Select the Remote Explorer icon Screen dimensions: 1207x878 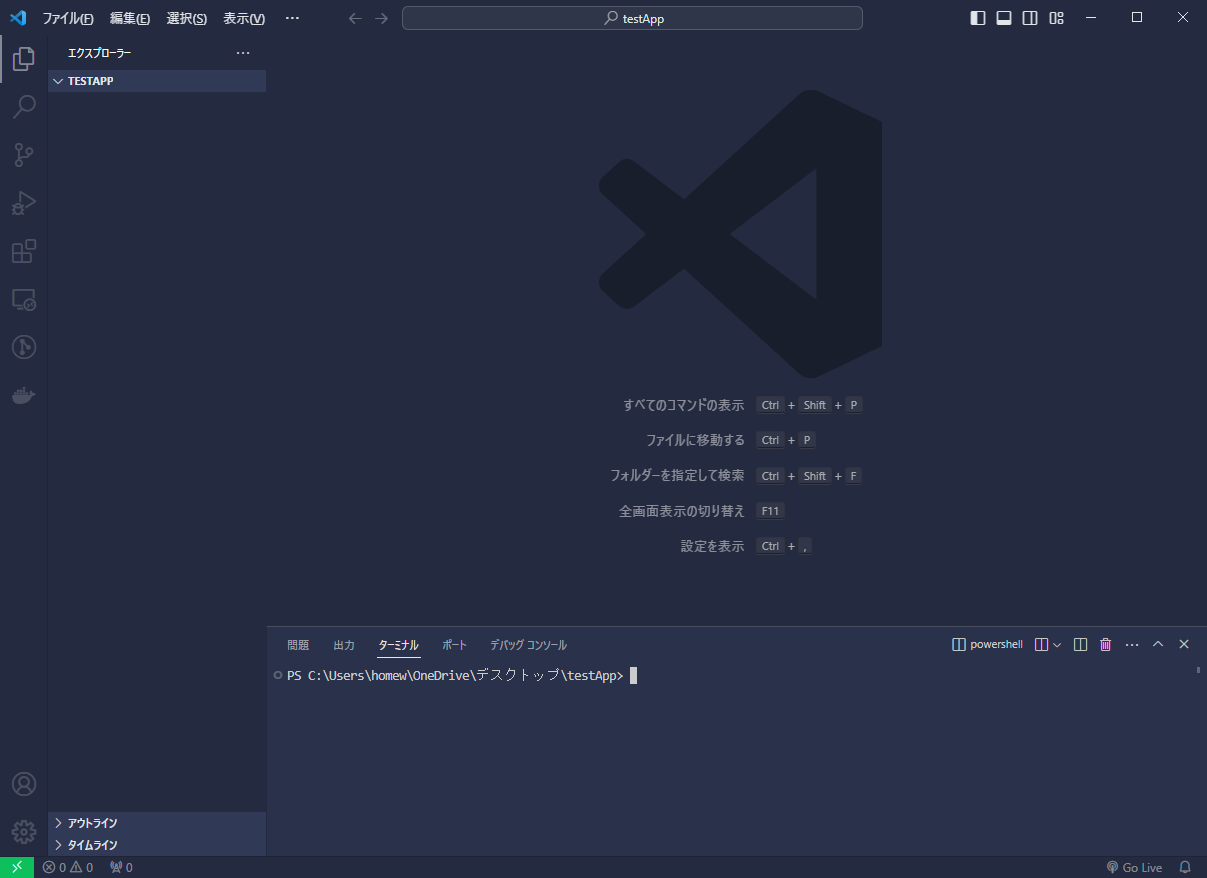pos(24,299)
